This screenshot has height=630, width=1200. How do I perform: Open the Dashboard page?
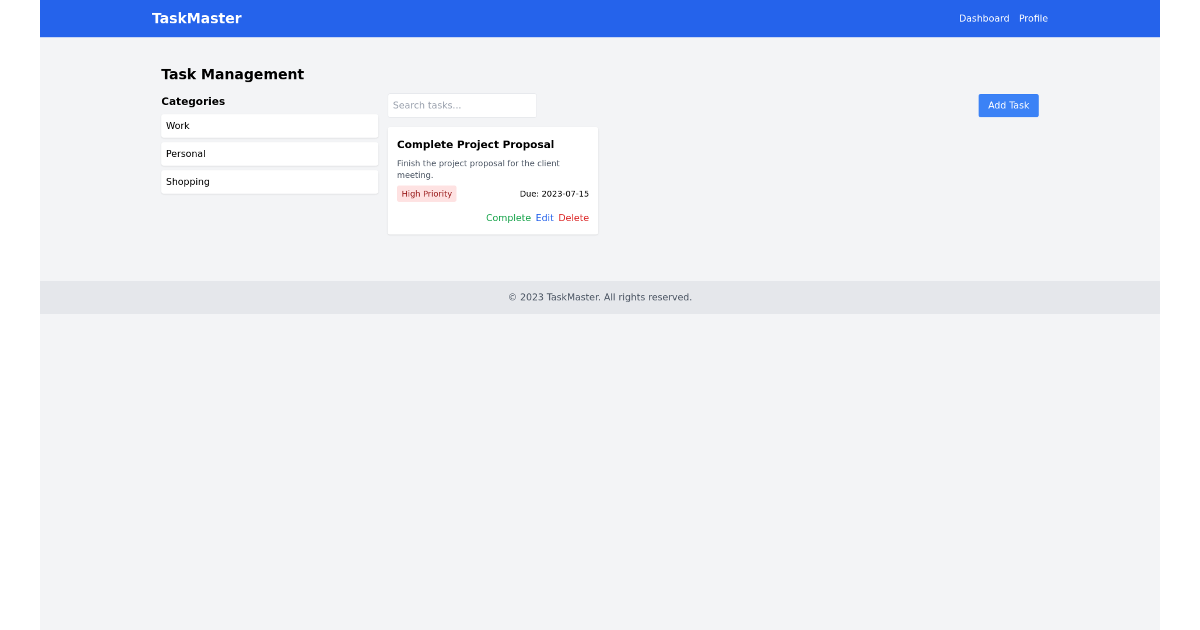tap(983, 18)
